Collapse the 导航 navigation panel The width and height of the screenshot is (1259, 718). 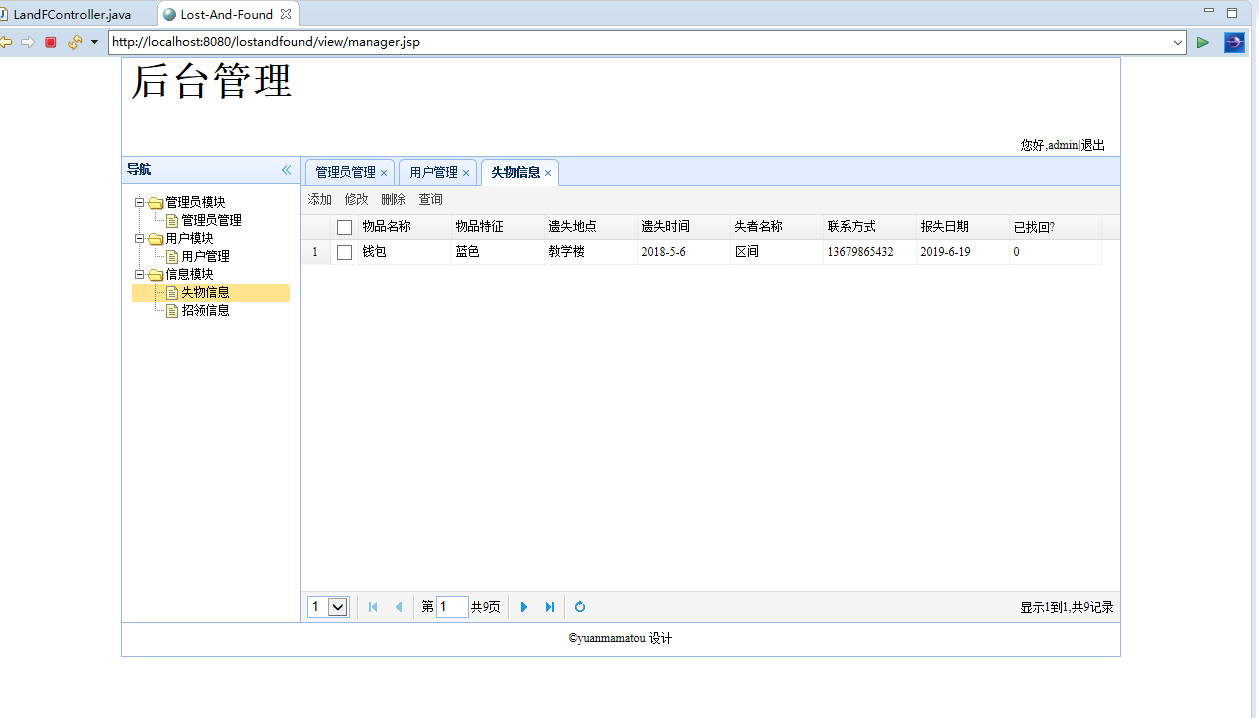[287, 170]
